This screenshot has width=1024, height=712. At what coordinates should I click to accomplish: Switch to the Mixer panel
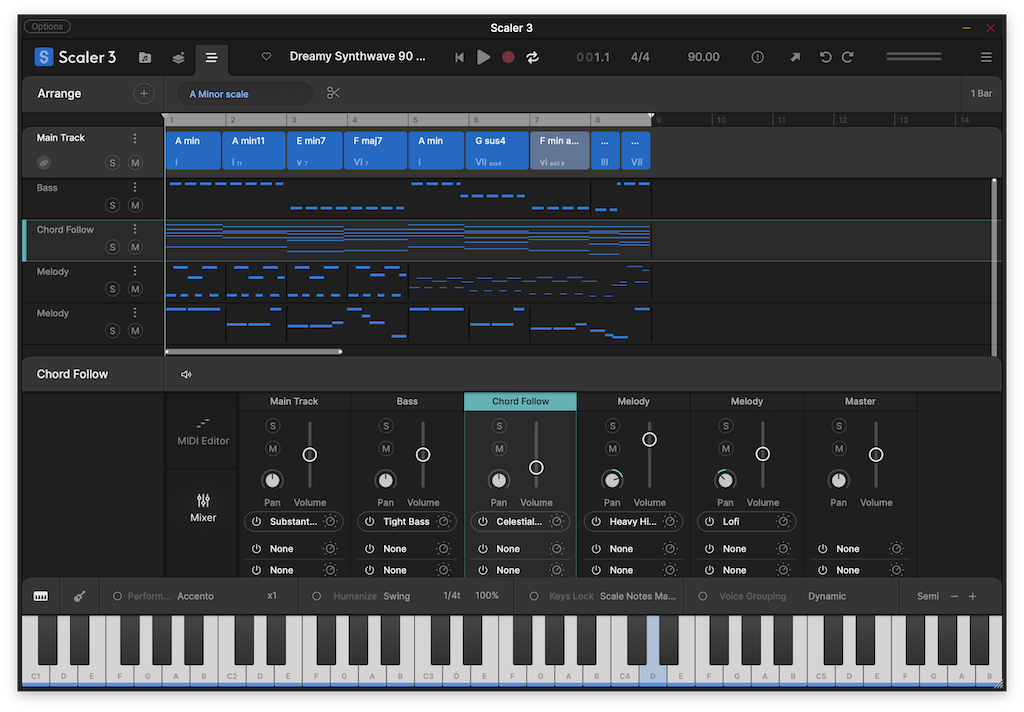[203, 508]
